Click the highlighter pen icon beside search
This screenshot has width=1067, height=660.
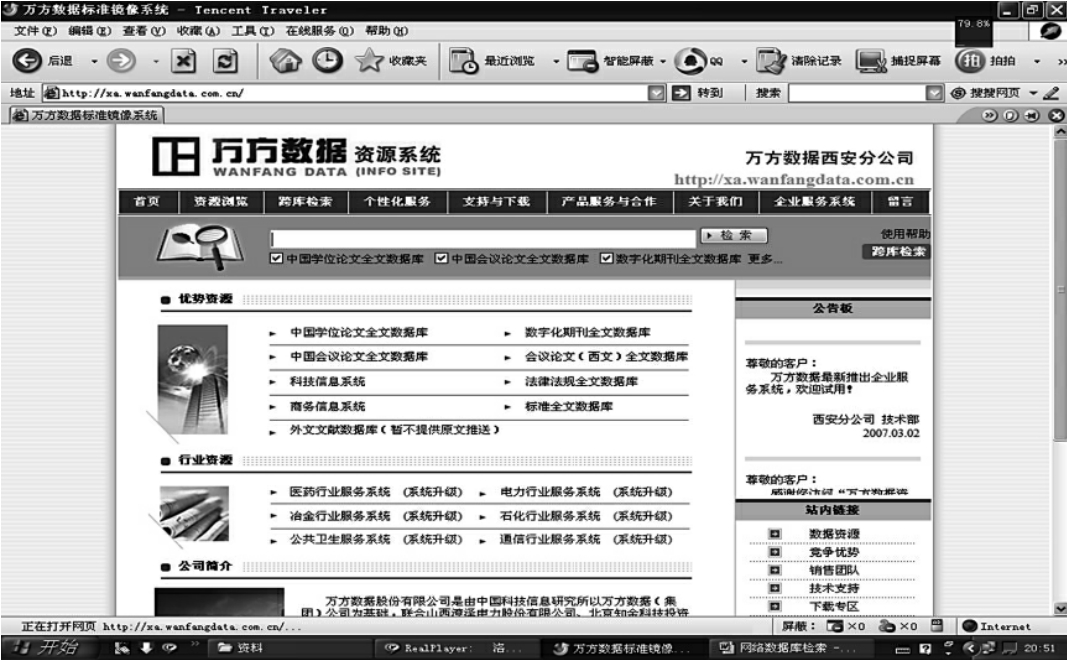pos(1051,93)
